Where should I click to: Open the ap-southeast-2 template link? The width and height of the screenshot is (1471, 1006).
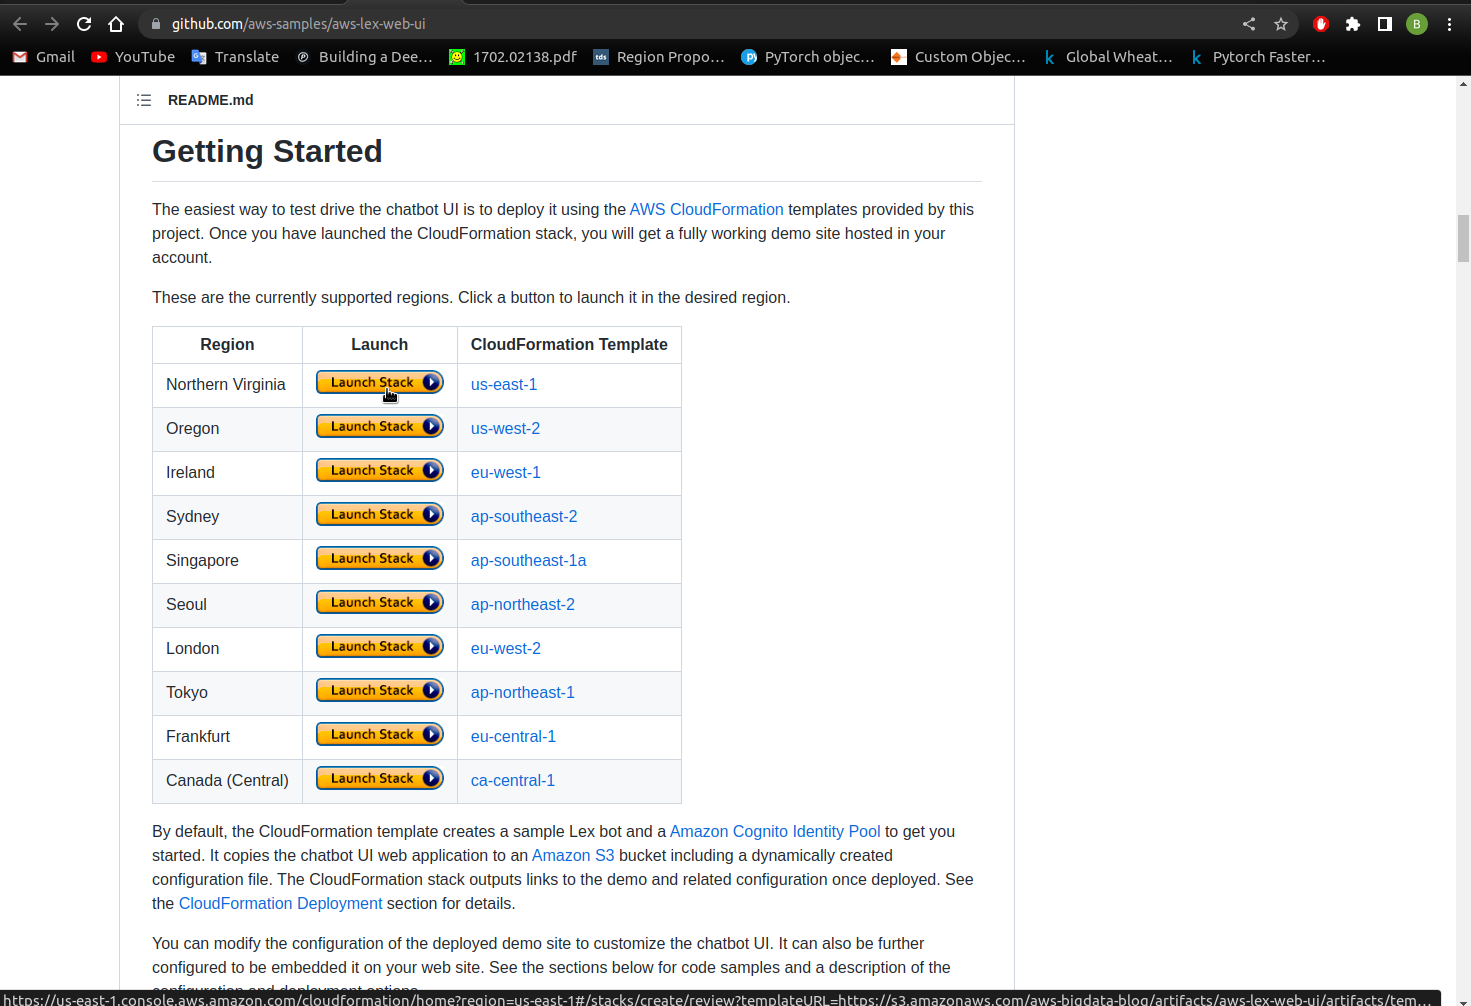point(524,517)
